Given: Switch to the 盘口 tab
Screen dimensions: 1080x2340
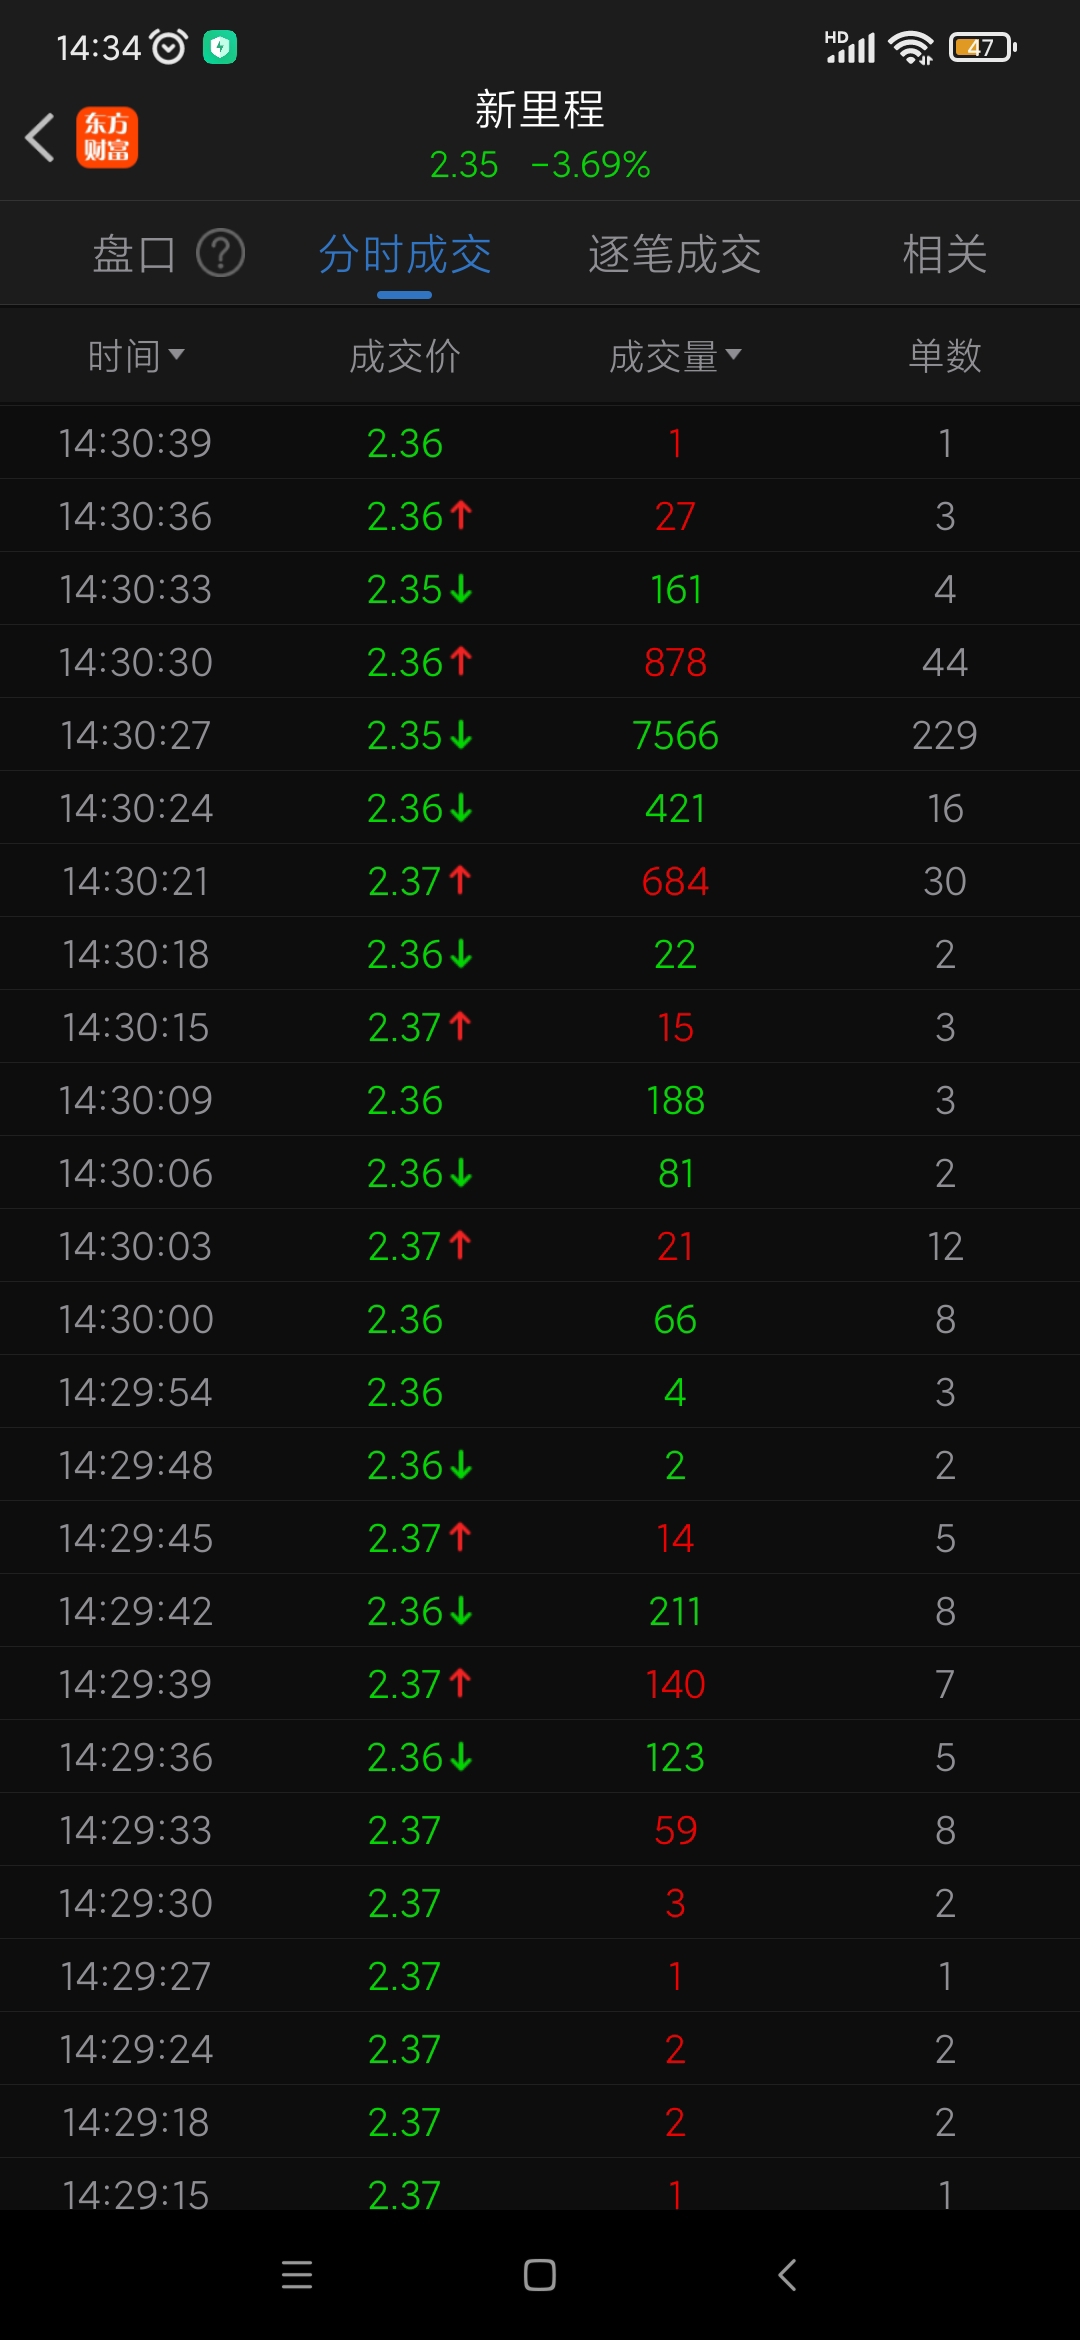Looking at the screenshot, I should click(134, 254).
